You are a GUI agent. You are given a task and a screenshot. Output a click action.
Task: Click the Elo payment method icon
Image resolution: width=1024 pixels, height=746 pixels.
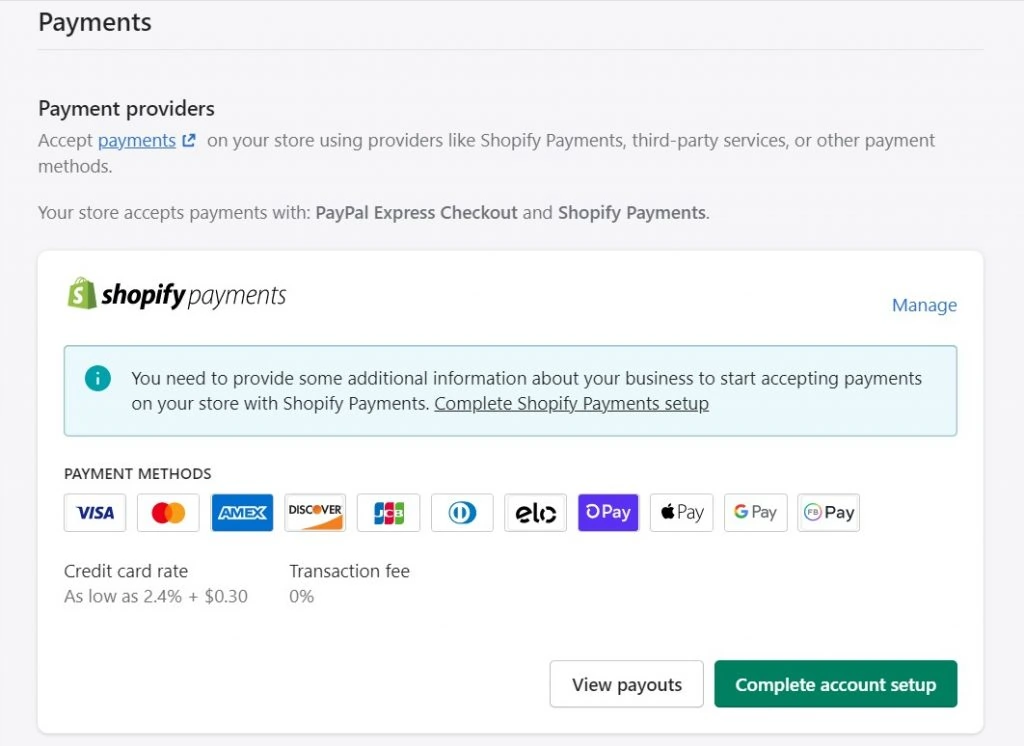535,512
